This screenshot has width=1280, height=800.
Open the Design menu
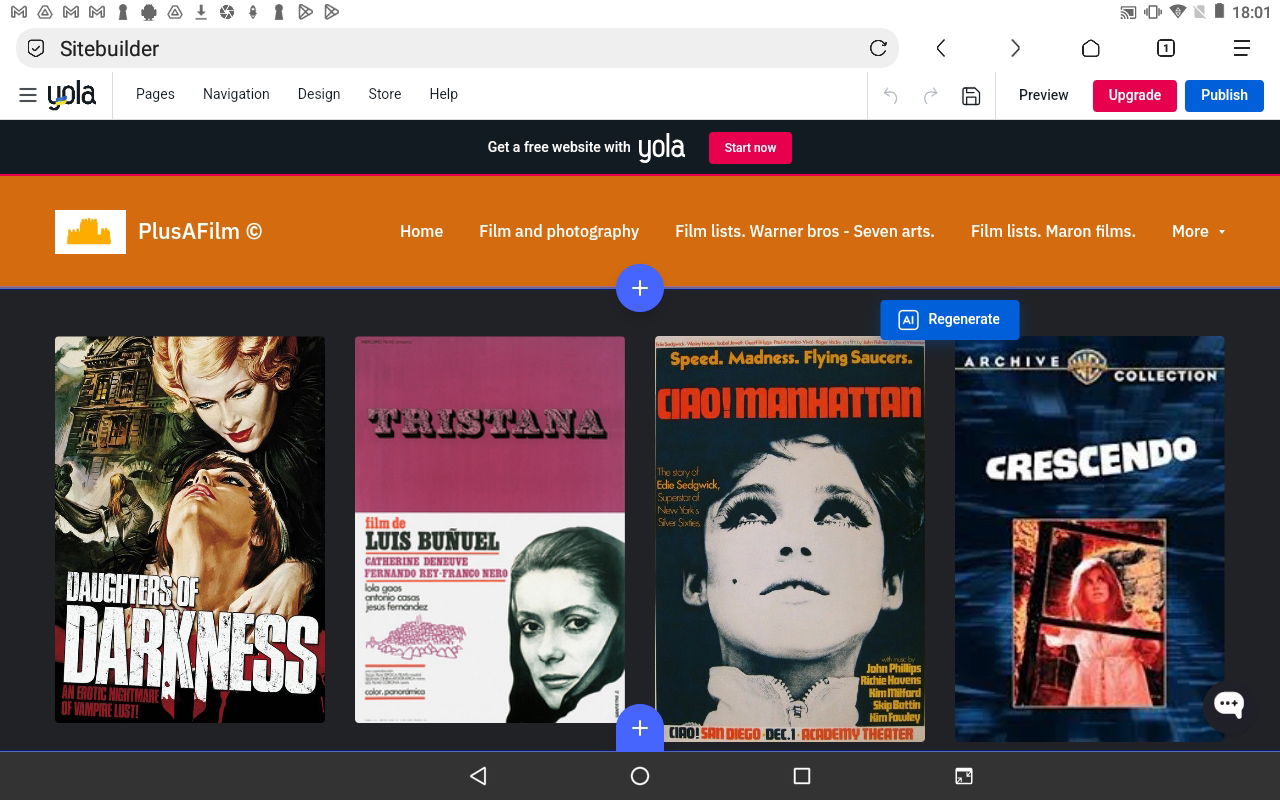[319, 94]
